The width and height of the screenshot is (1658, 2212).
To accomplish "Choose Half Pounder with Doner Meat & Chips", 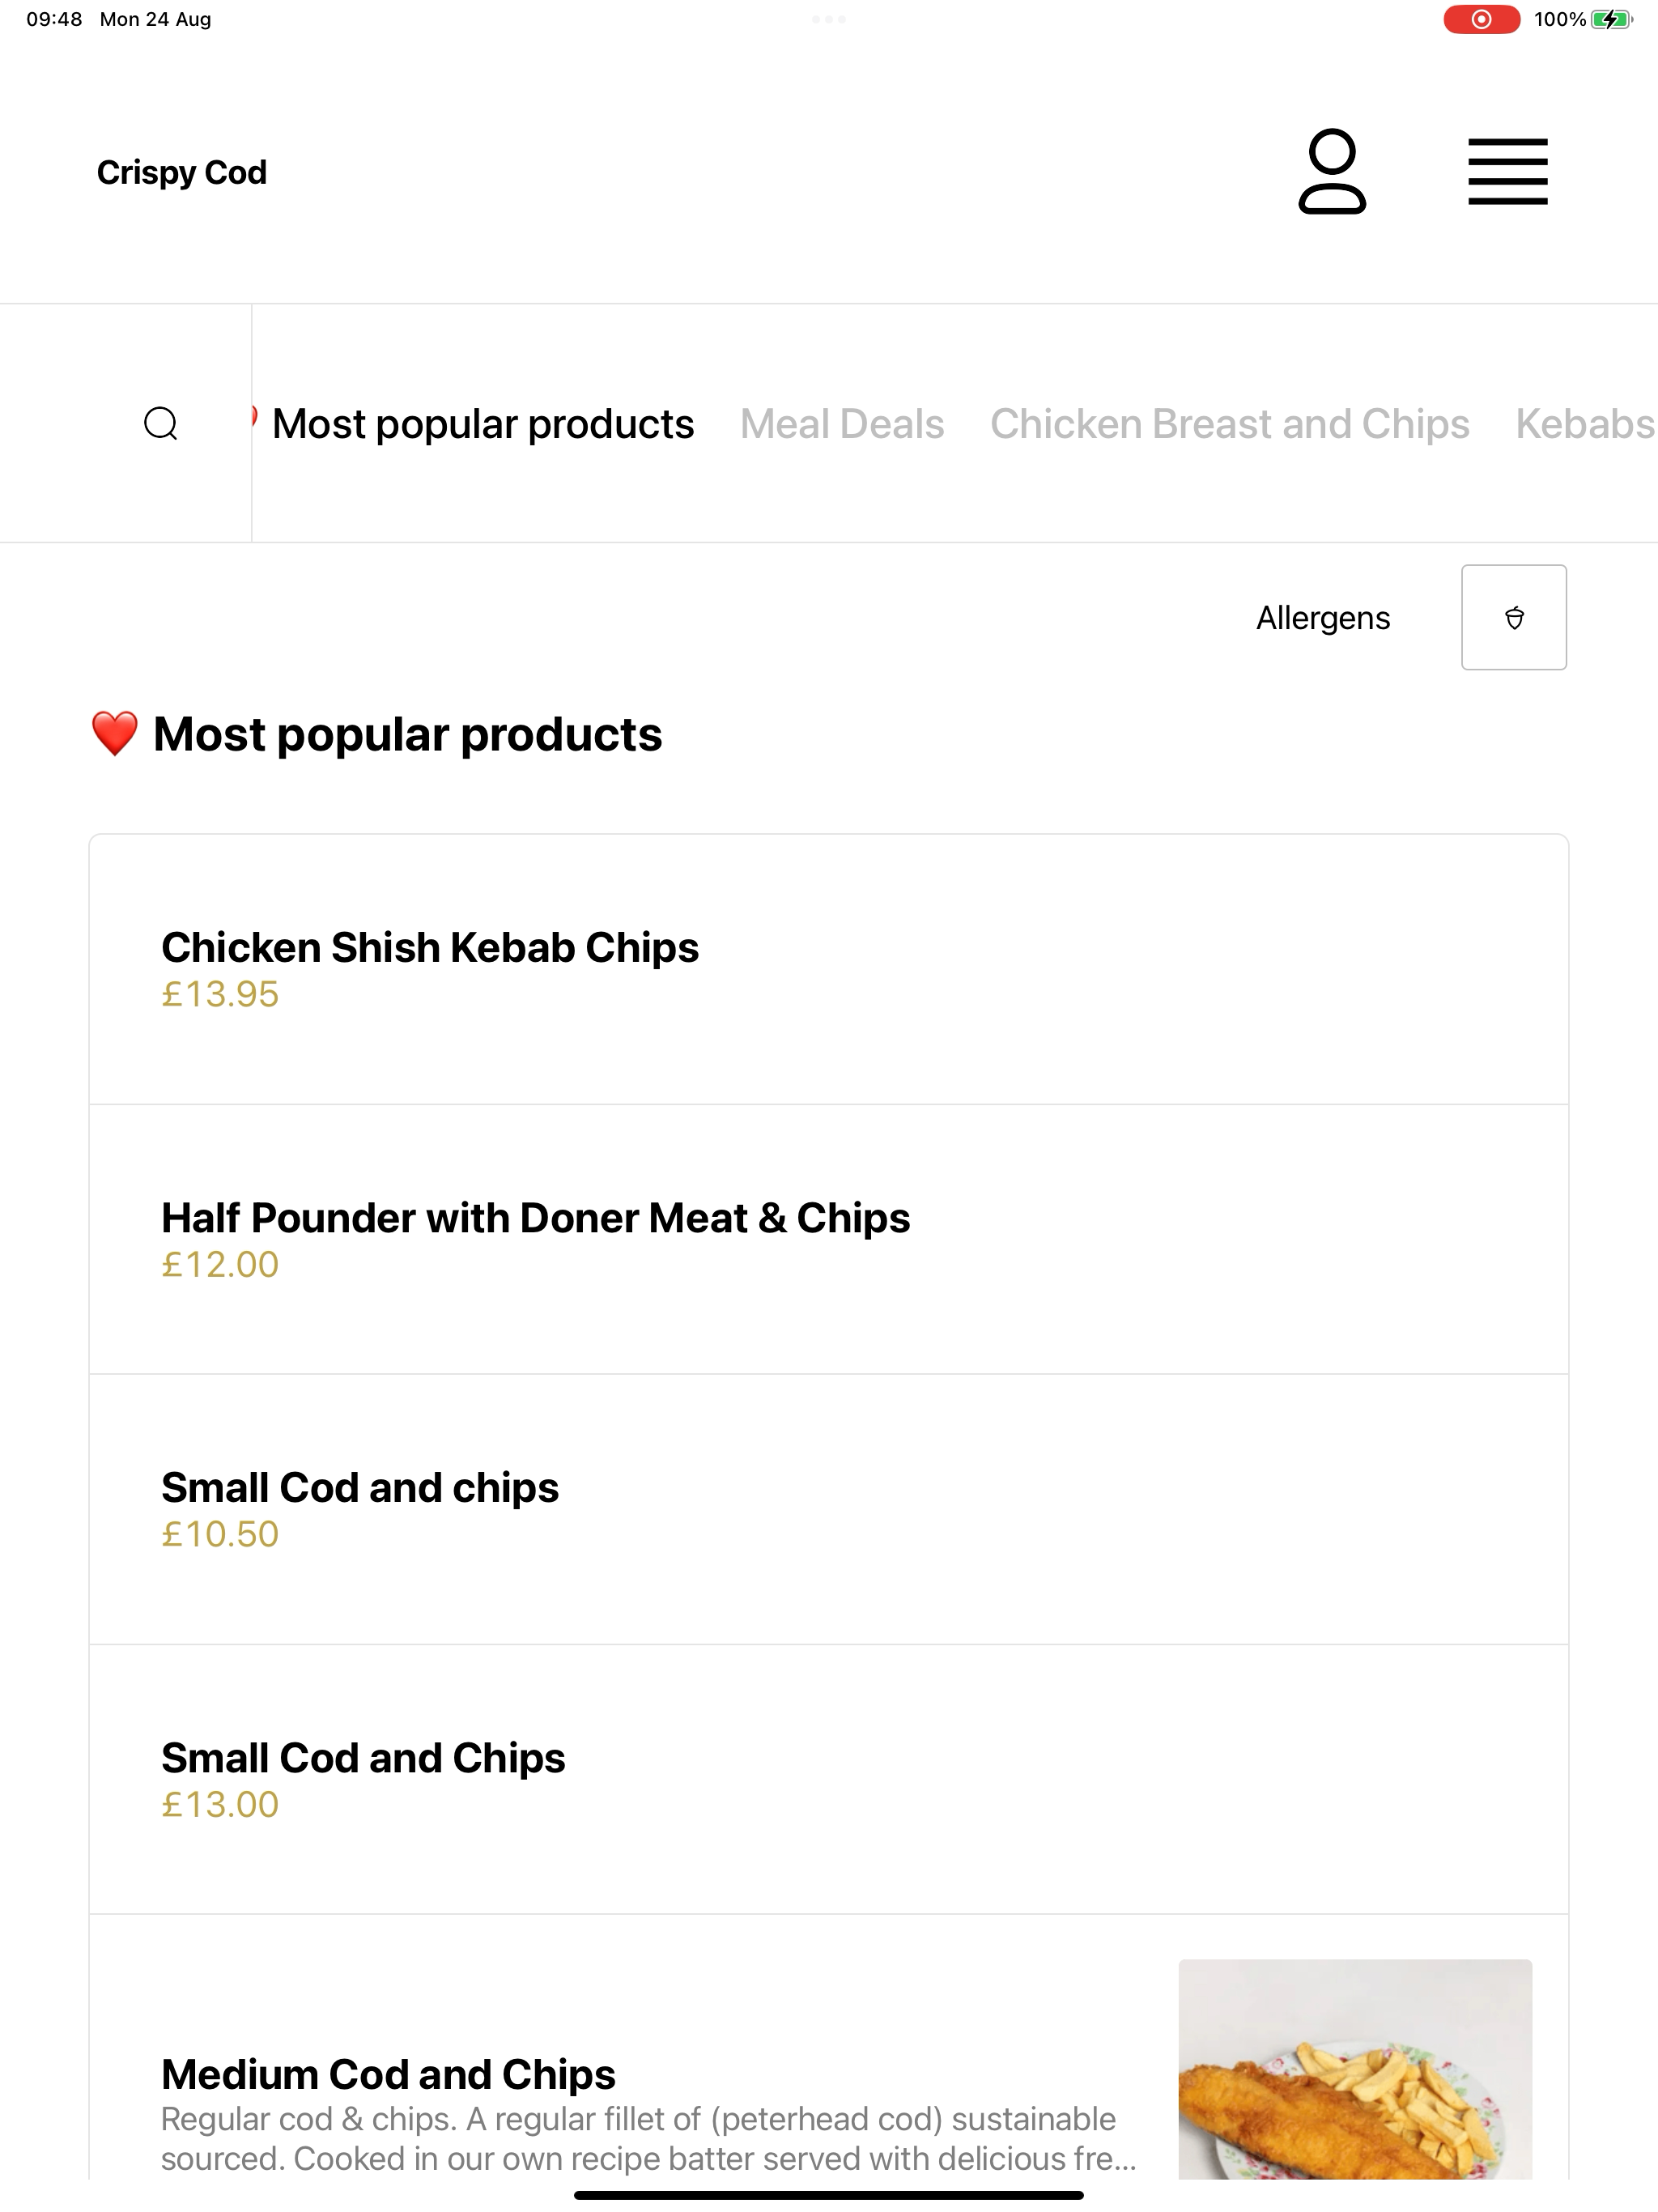I will [829, 1239].
